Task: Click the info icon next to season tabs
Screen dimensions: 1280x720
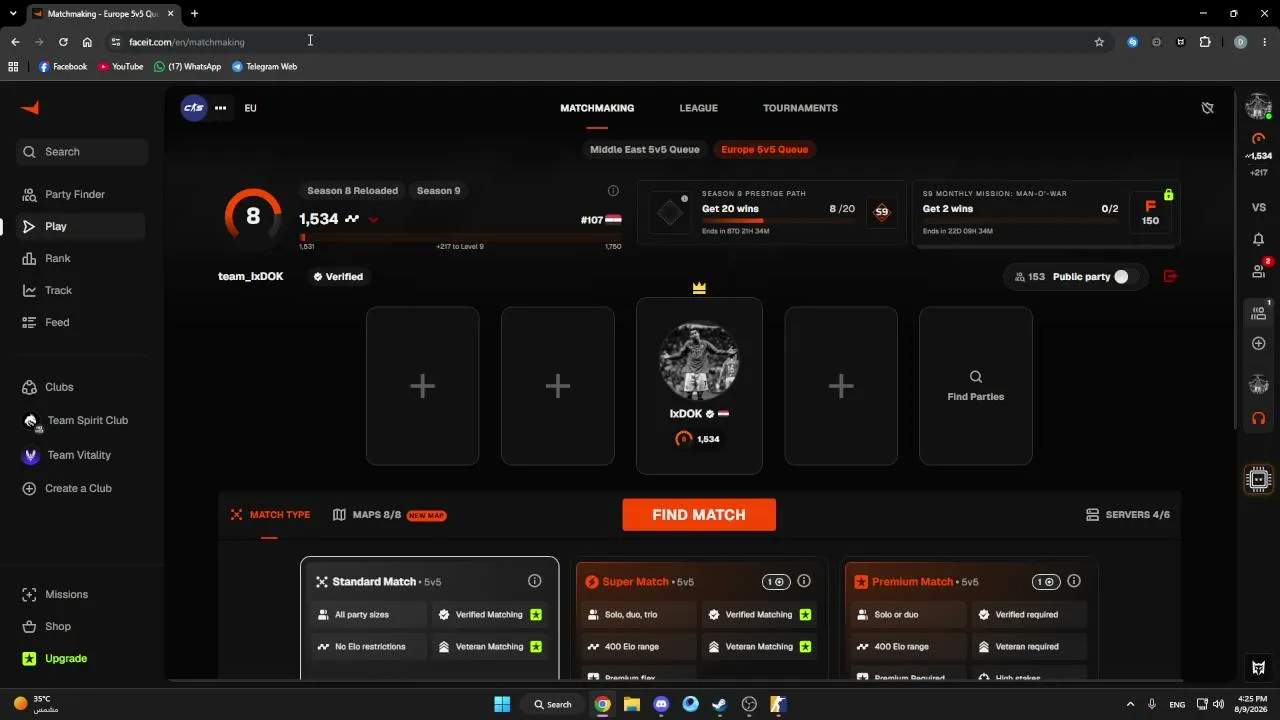Action: [613, 190]
